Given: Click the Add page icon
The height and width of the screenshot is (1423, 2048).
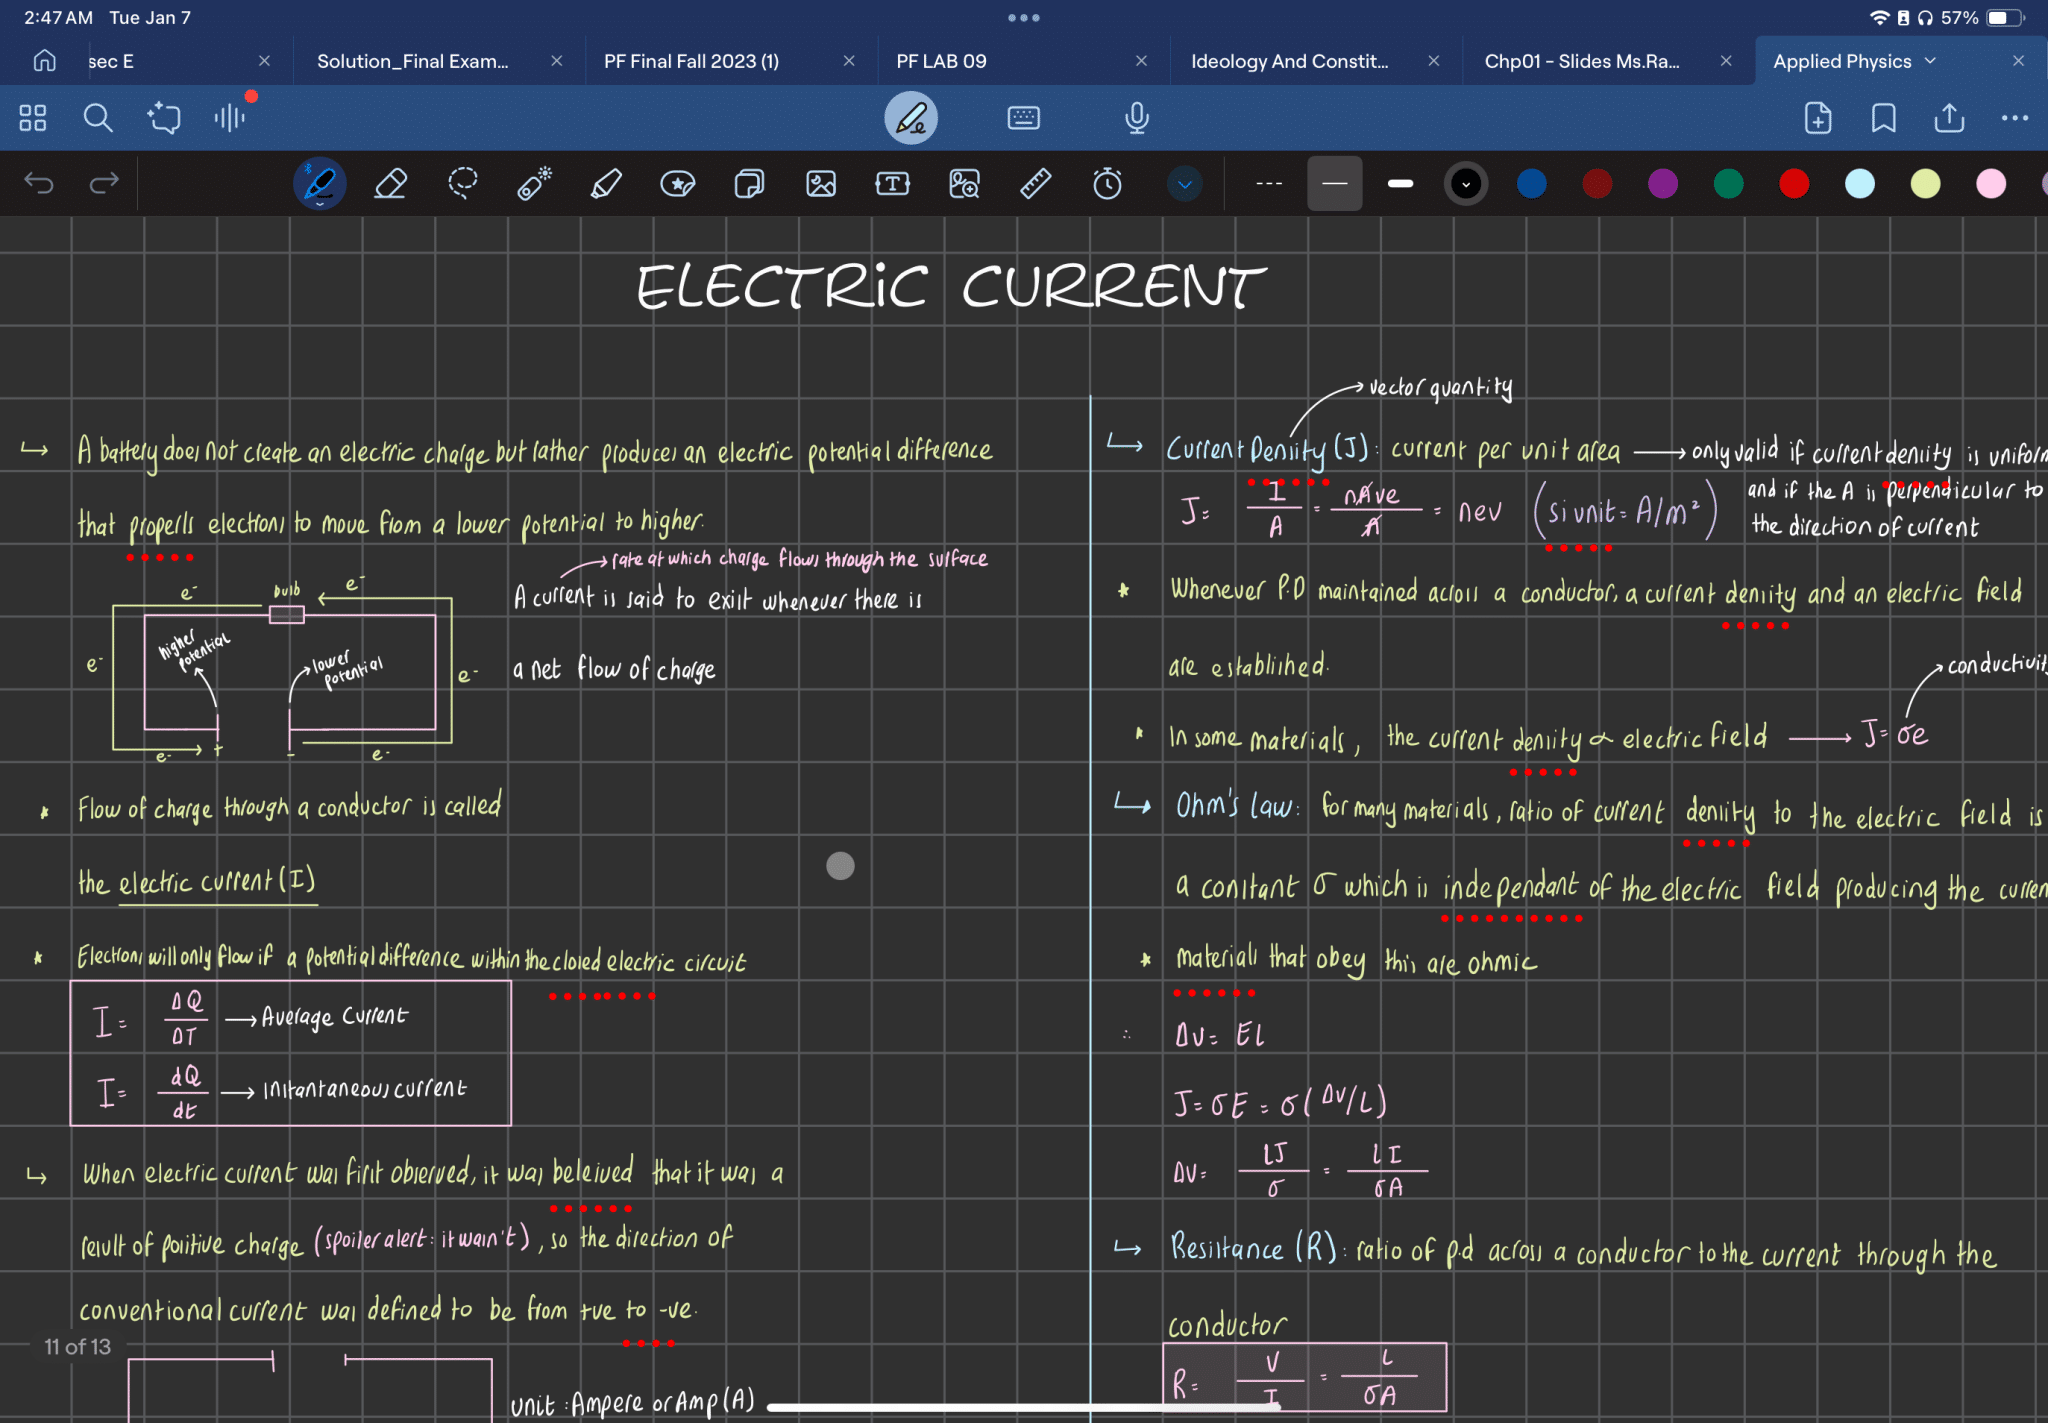Looking at the screenshot, I should pos(1817,118).
